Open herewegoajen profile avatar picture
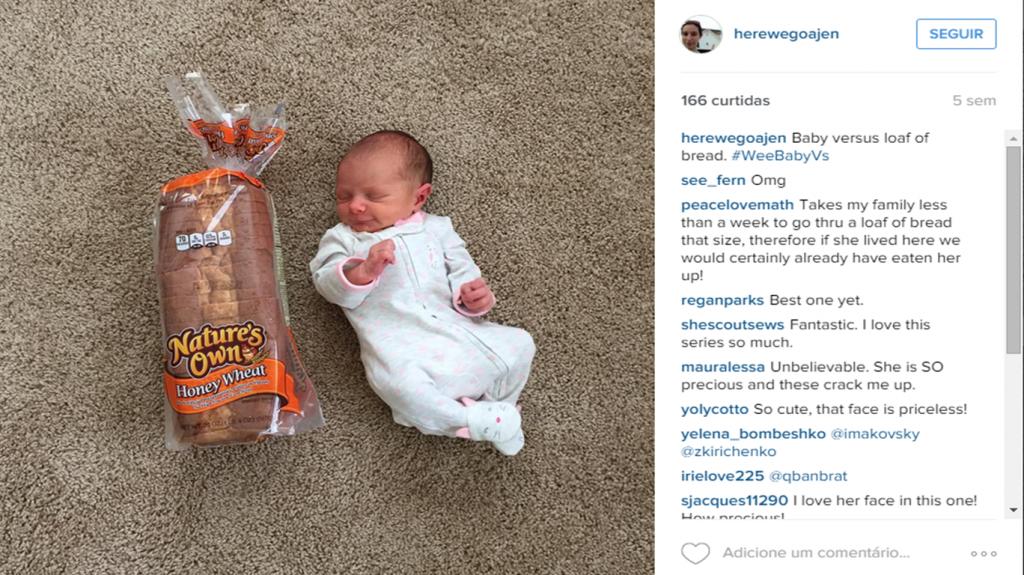Image resolution: width=1024 pixels, height=575 pixels. [x=701, y=34]
